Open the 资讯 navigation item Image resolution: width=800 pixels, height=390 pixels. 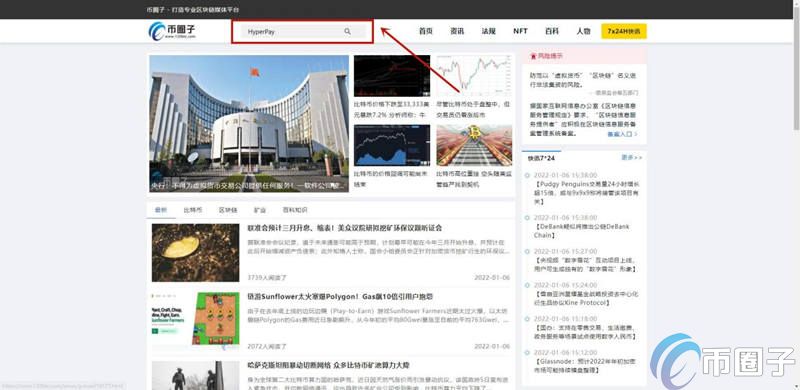[457, 31]
